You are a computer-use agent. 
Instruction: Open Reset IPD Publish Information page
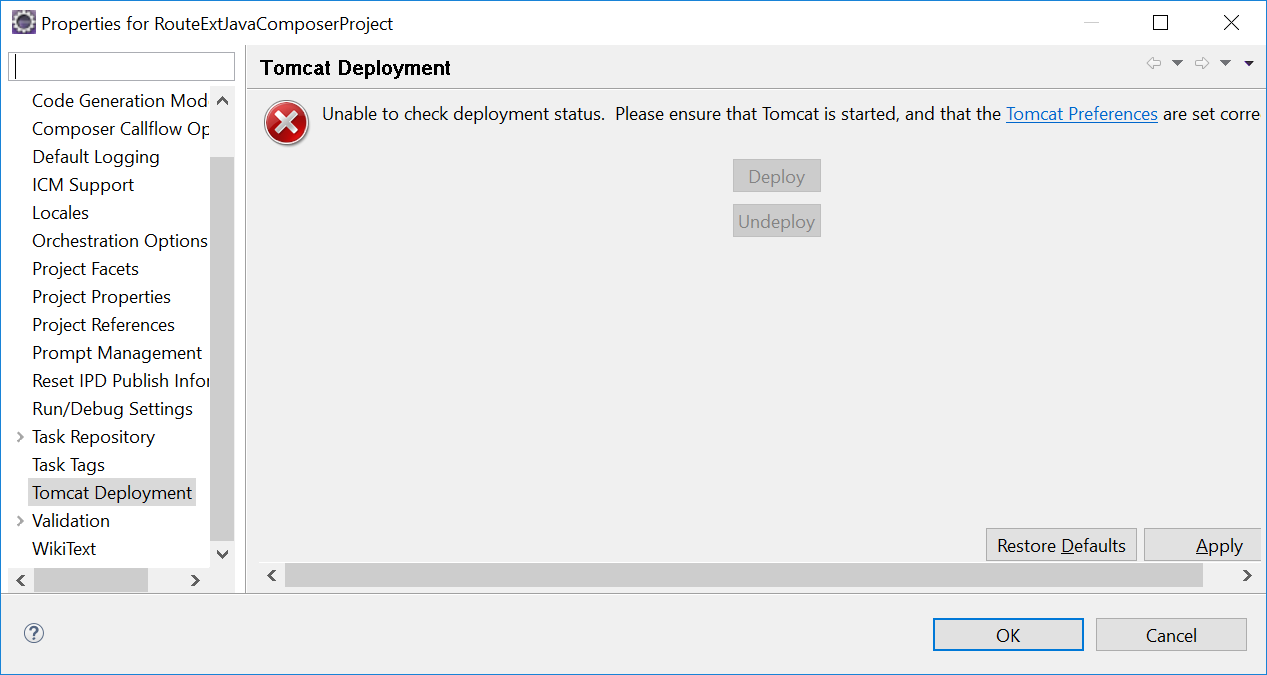[120, 381]
